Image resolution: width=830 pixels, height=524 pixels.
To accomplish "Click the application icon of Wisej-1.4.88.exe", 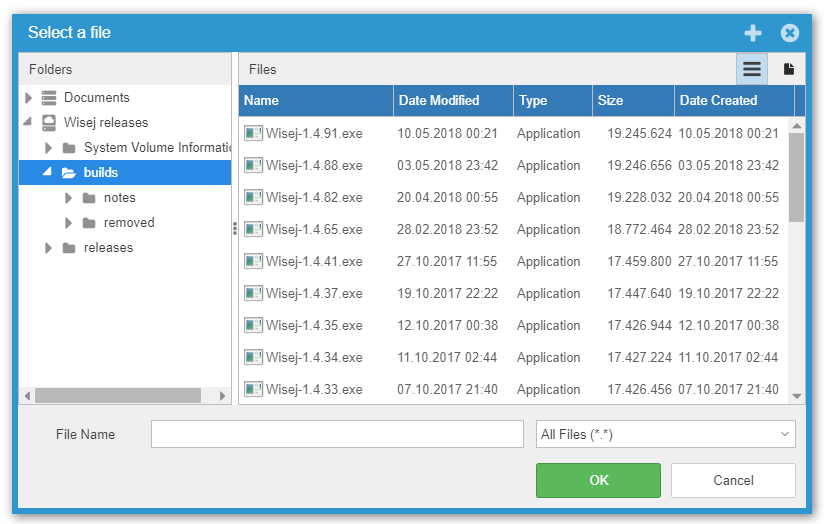I will 254,165.
